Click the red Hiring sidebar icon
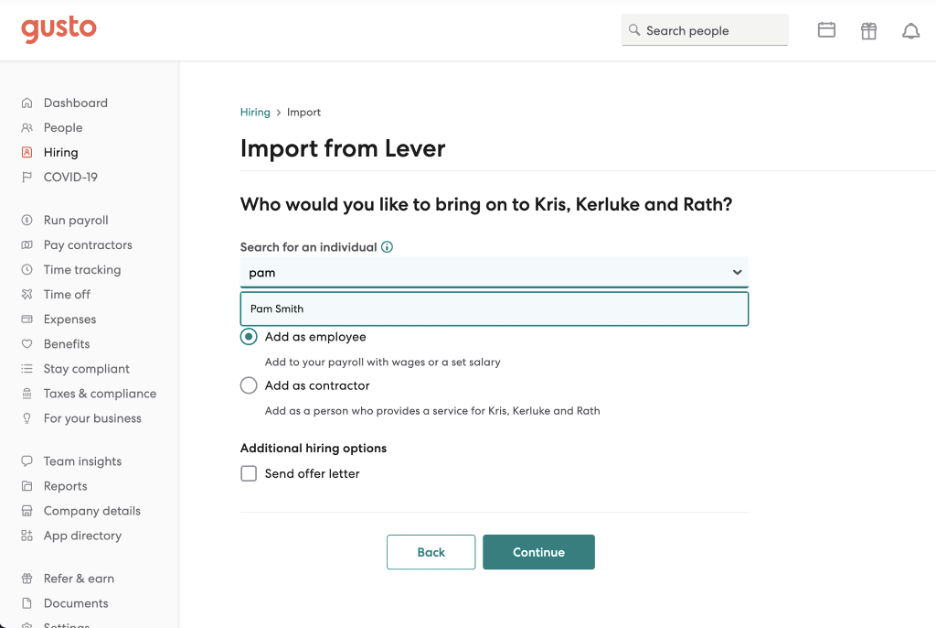 tap(27, 152)
